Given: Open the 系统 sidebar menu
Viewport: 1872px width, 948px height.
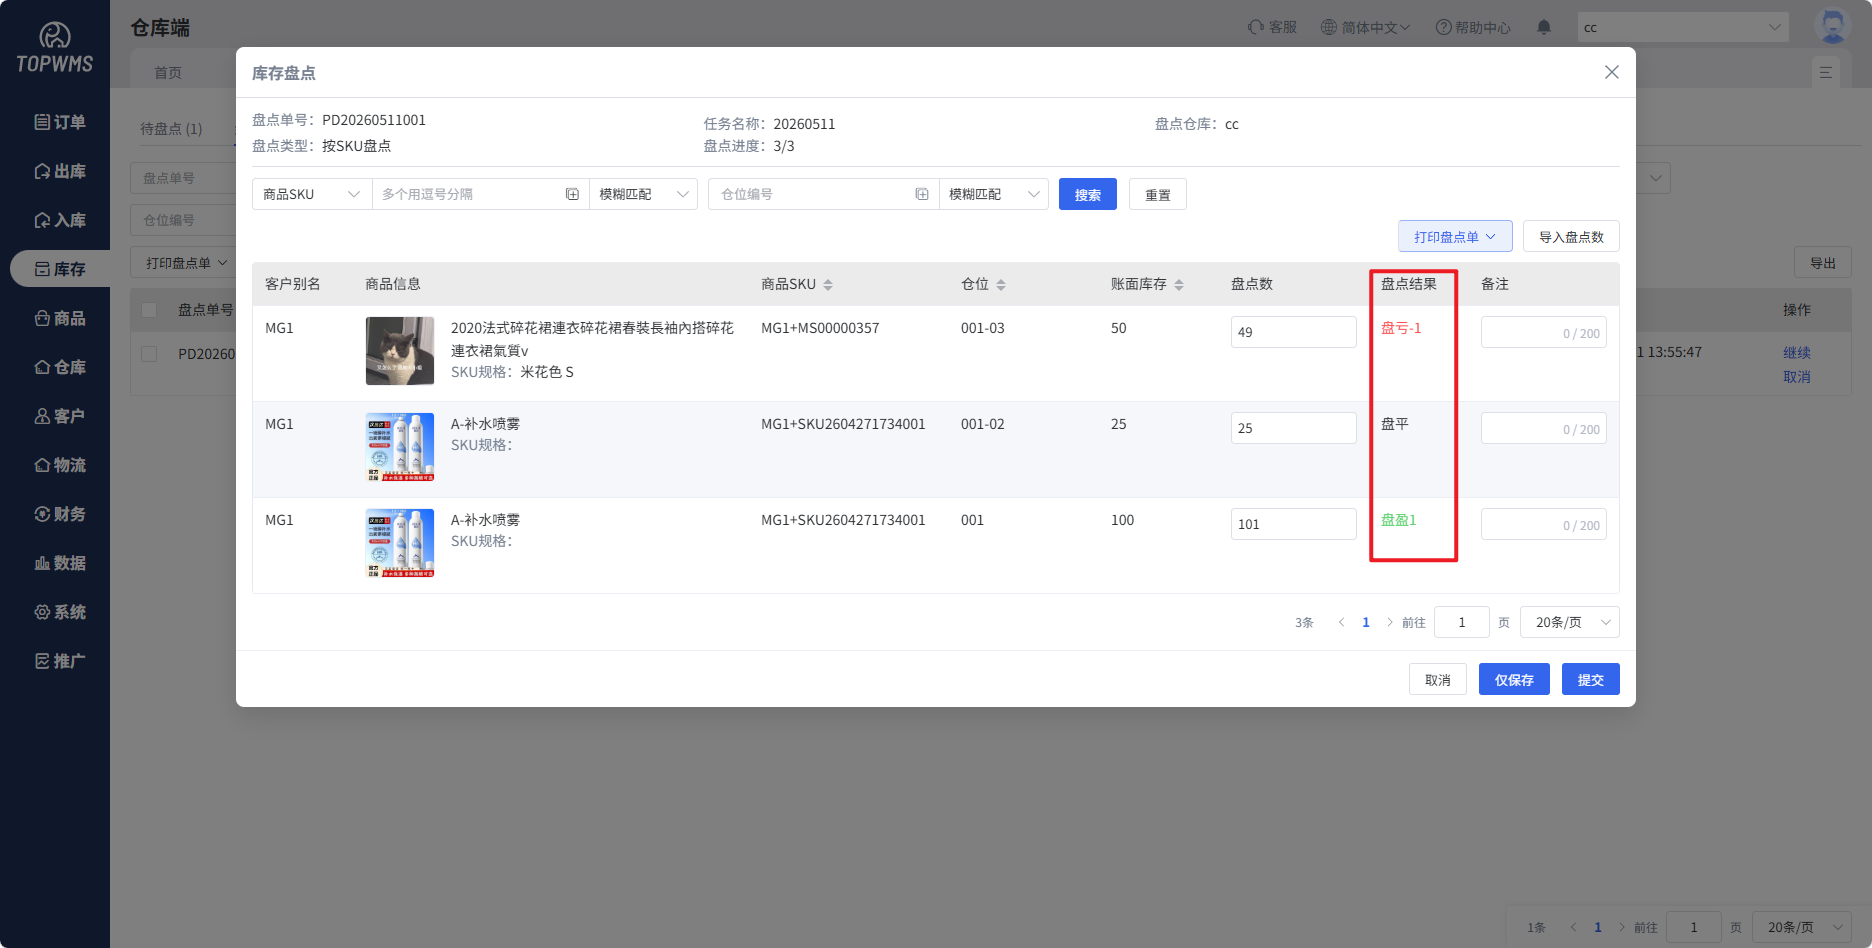Looking at the screenshot, I should click(x=59, y=612).
